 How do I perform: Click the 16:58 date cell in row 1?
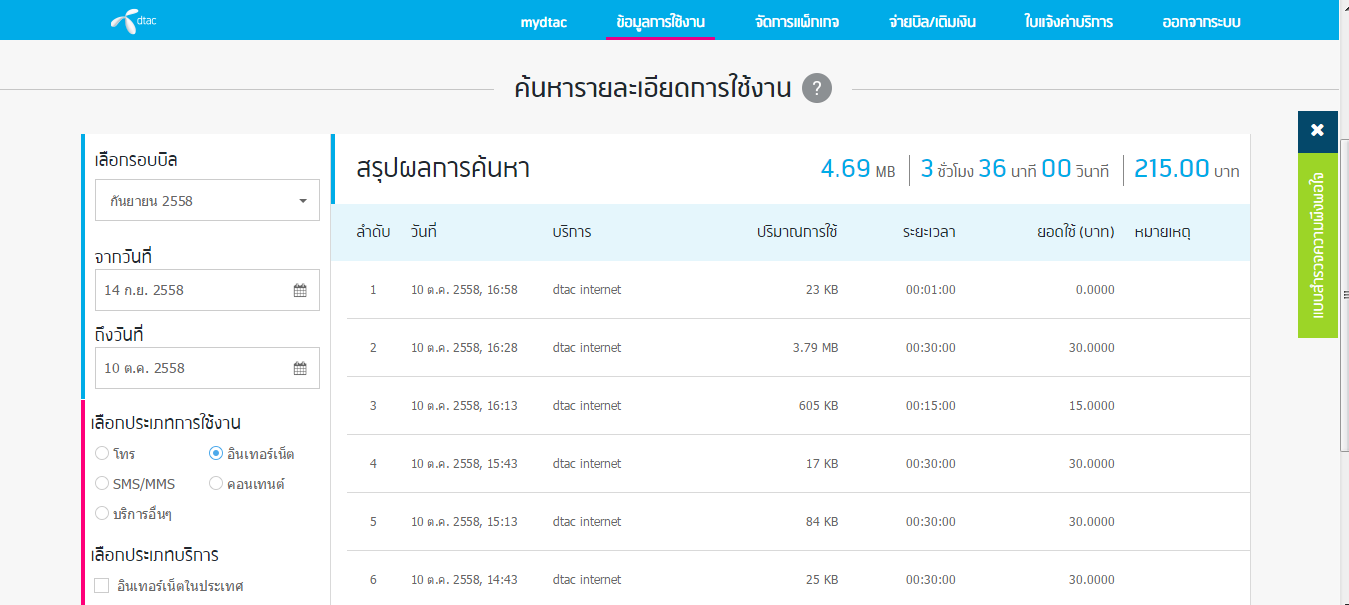click(x=464, y=290)
